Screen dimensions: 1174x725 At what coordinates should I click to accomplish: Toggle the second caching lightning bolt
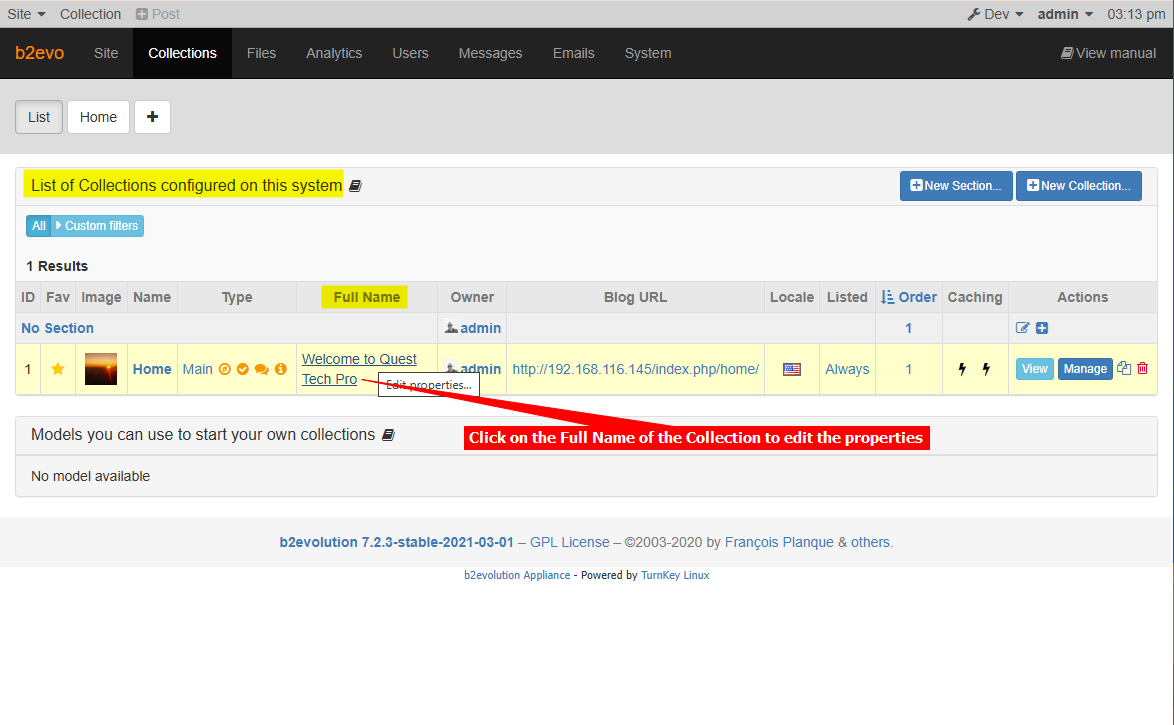coord(986,369)
